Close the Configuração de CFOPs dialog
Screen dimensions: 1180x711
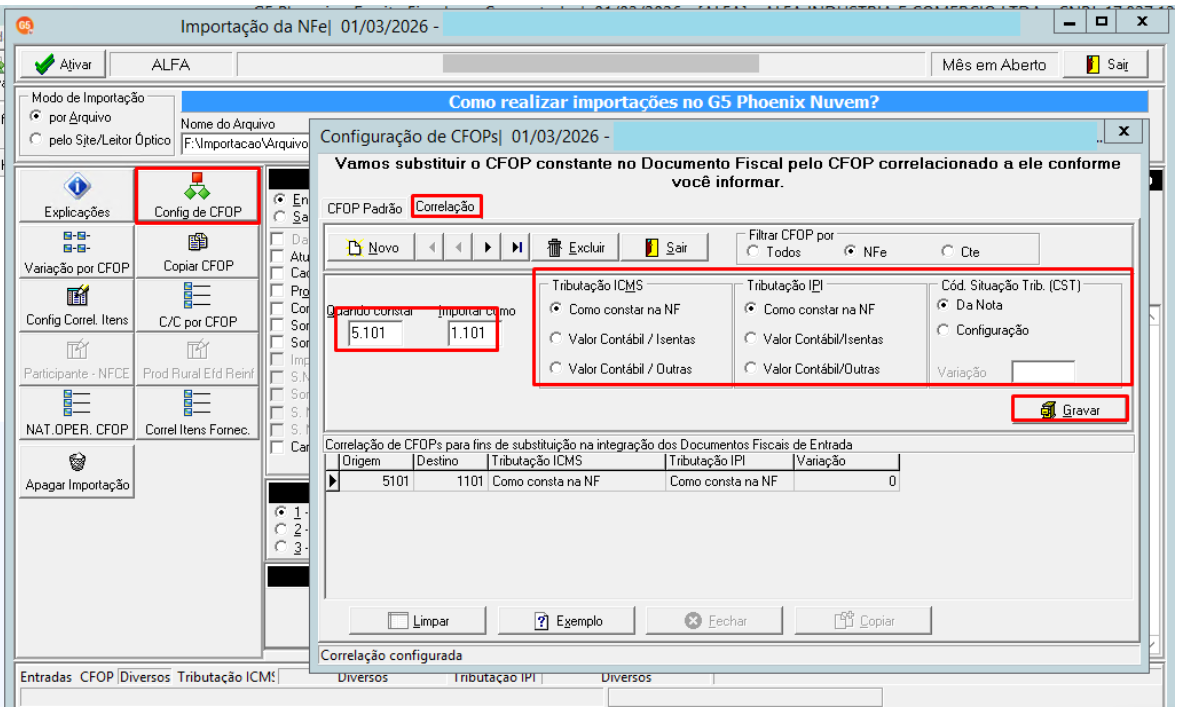1124,131
